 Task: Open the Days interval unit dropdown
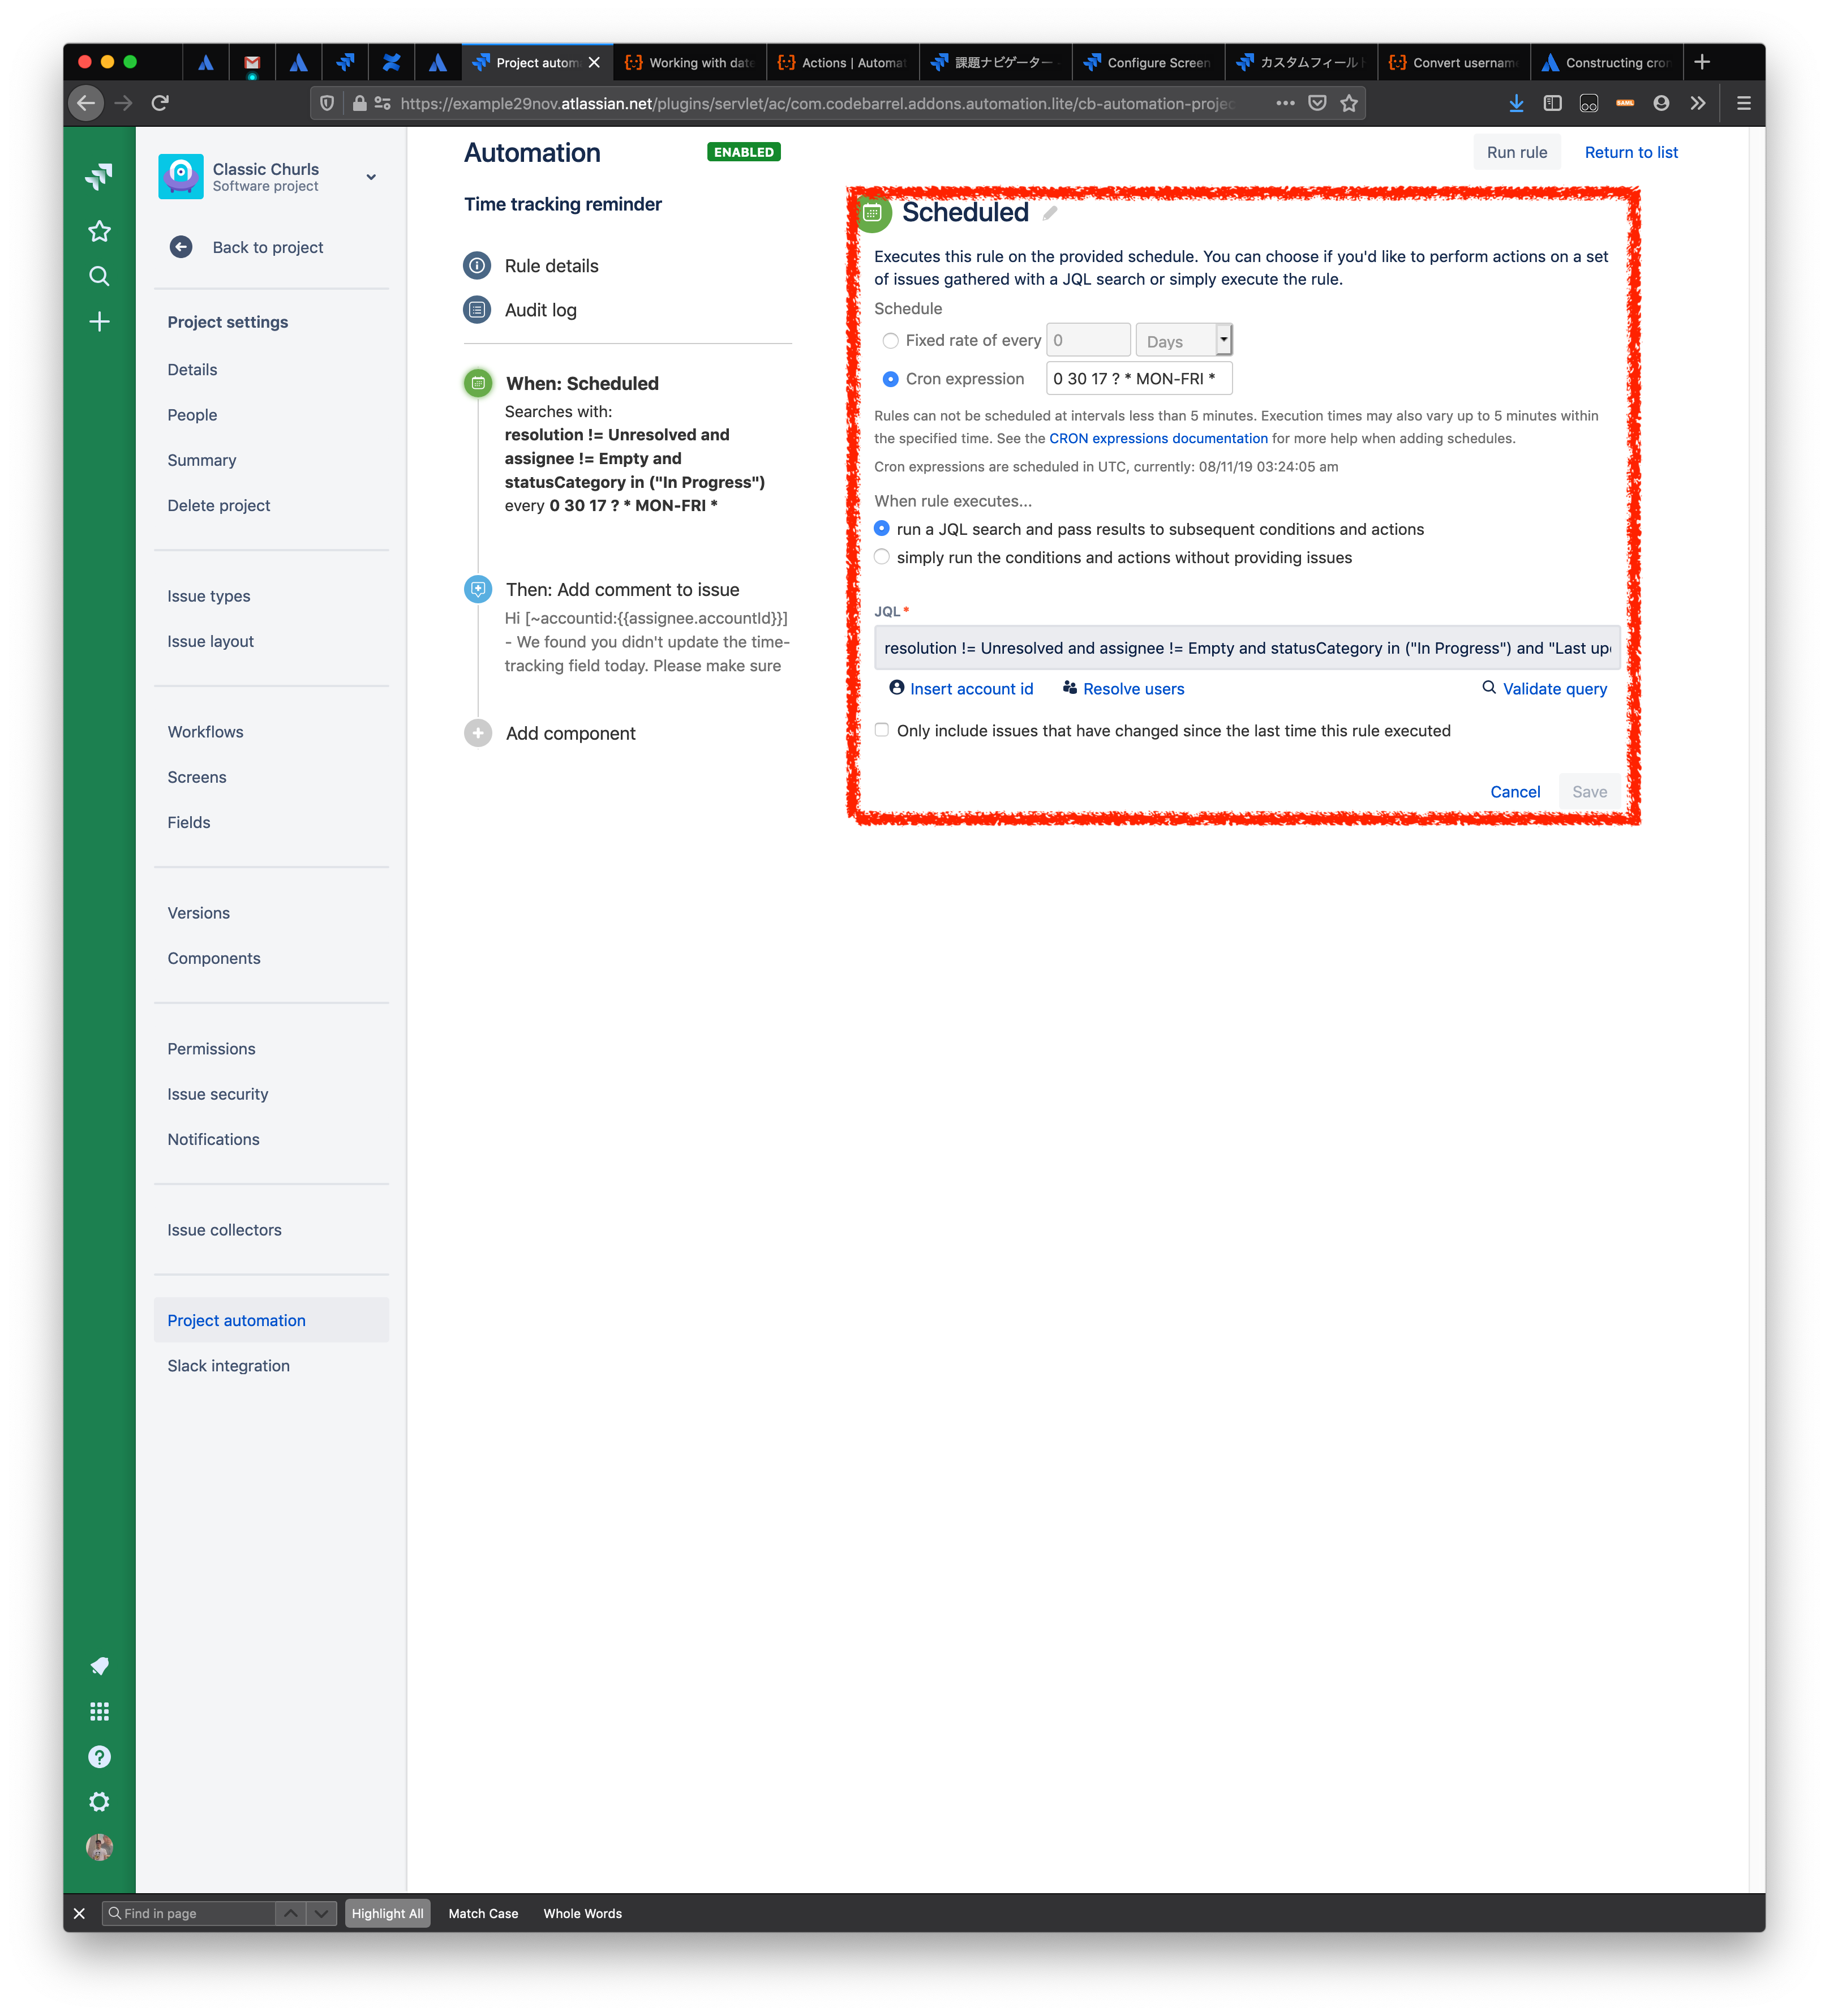(1183, 341)
